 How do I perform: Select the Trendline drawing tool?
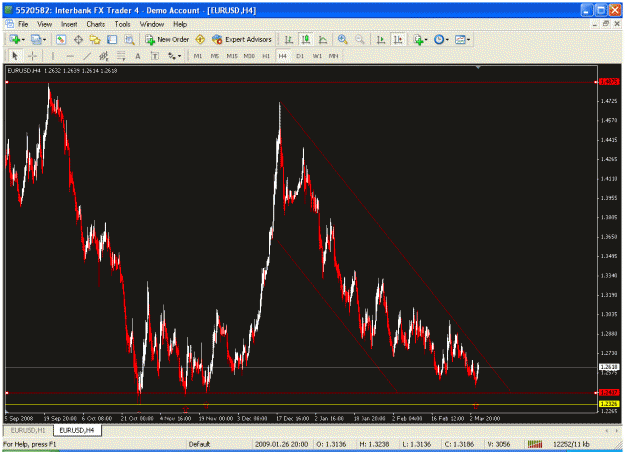coord(87,56)
